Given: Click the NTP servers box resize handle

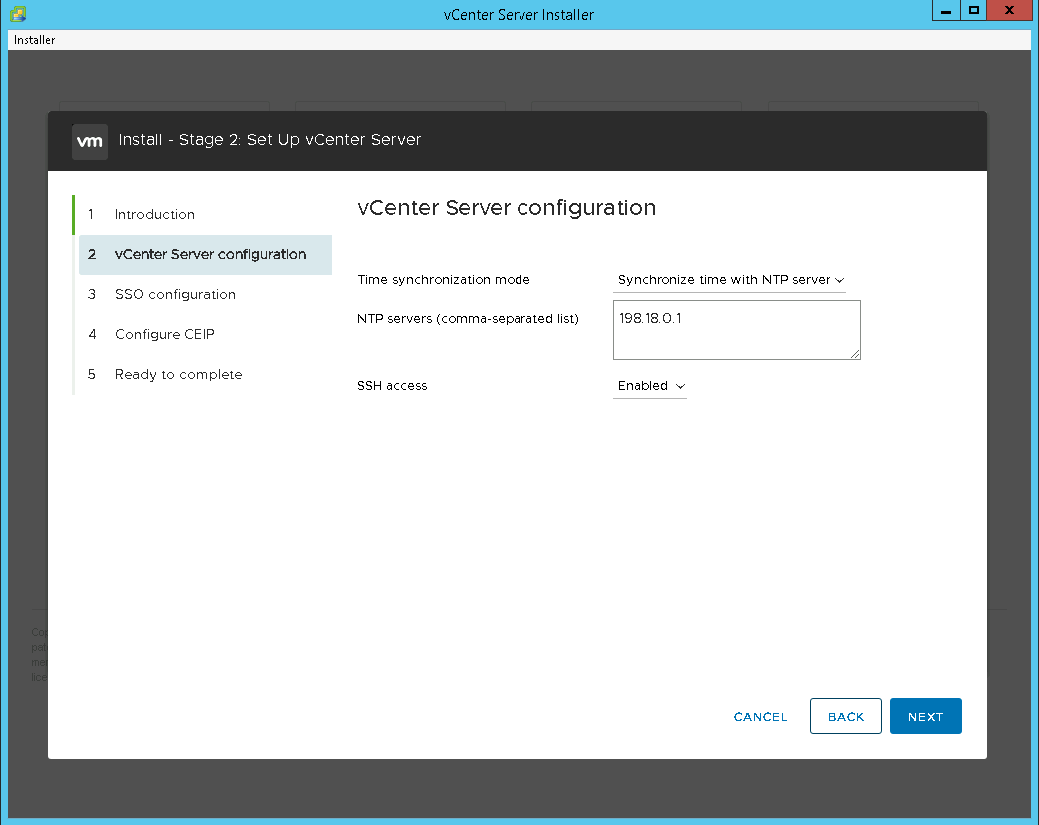Looking at the screenshot, I should coord(855,354).
